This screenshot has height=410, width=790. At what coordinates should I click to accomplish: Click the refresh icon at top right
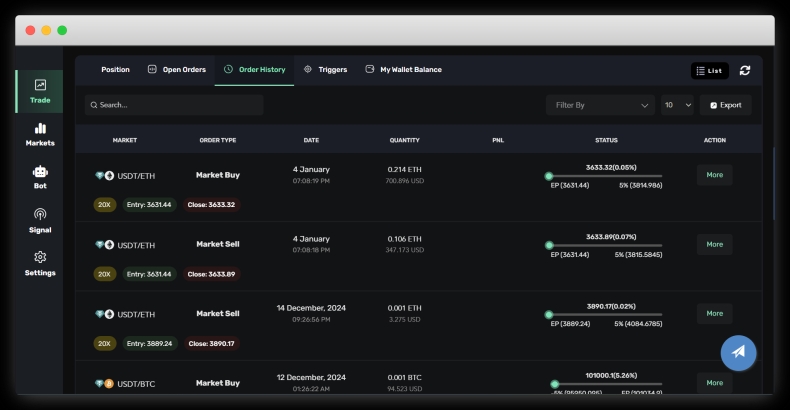tap(745, 70)
